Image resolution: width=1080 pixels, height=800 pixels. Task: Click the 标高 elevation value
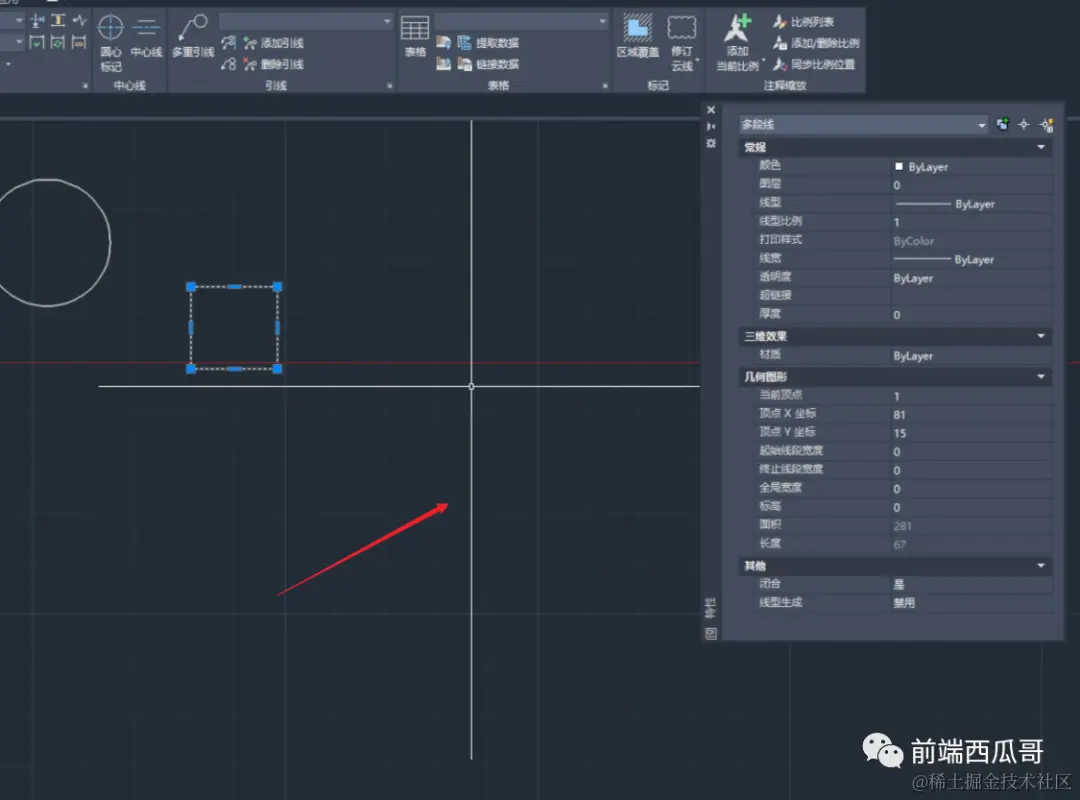click(x=971, y=508)
